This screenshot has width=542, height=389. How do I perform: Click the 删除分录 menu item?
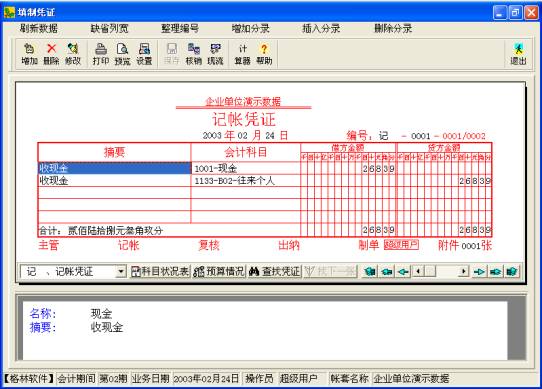pos(393,28)
